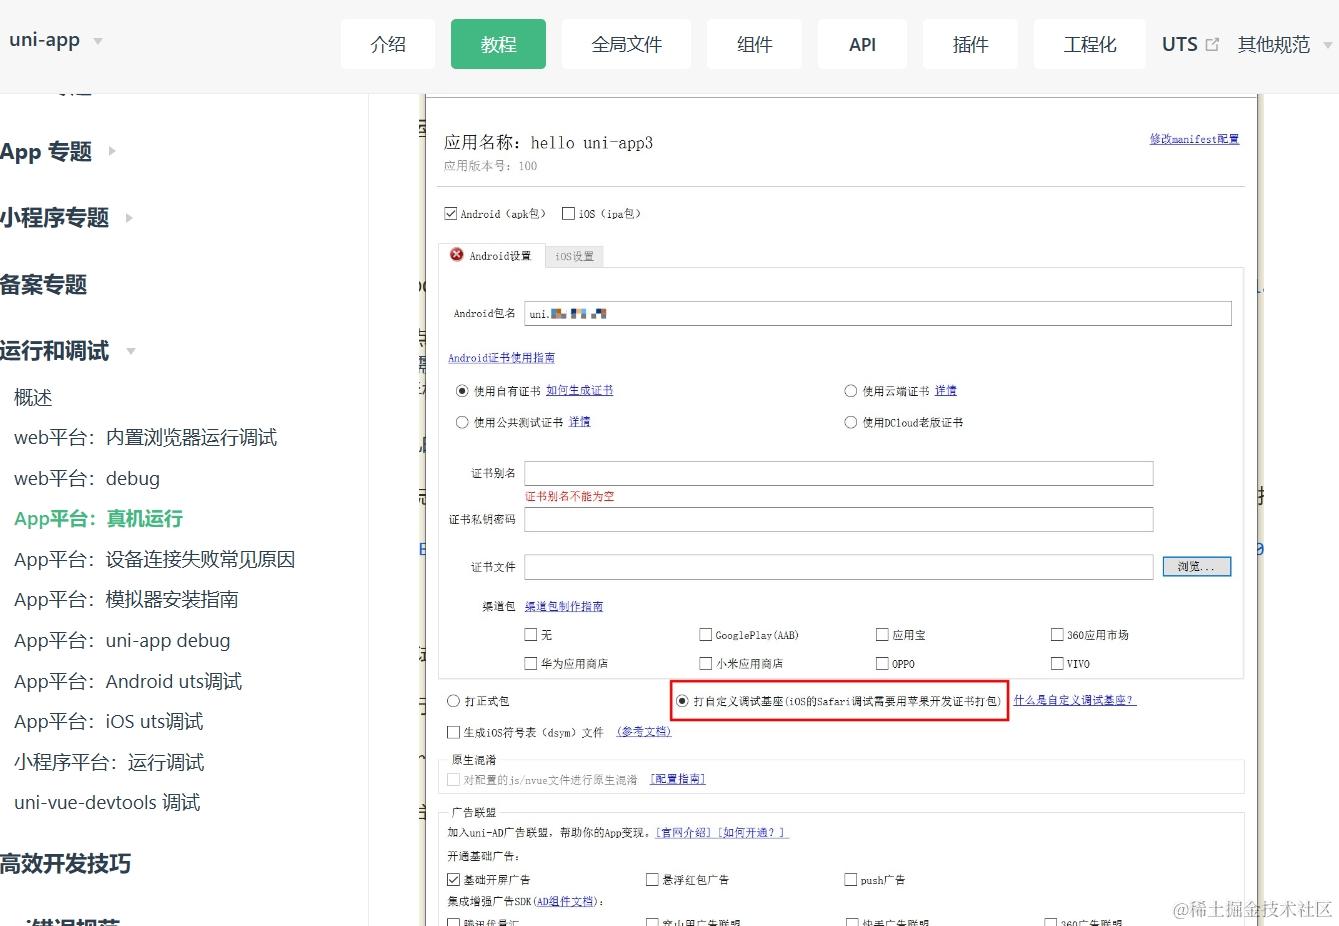This screenshot has height=926, width=1339.
Task: Check the 悬浮红包广告 checkbox
Action: tap(652, 879)
